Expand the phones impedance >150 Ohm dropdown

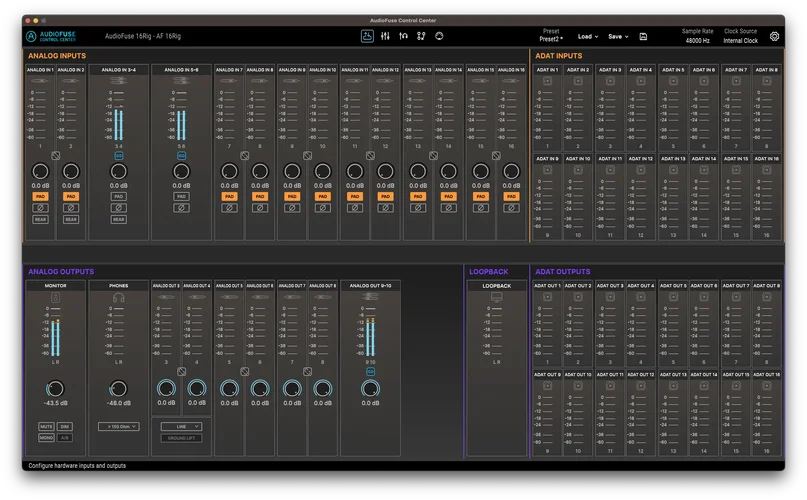pos(118,426)
